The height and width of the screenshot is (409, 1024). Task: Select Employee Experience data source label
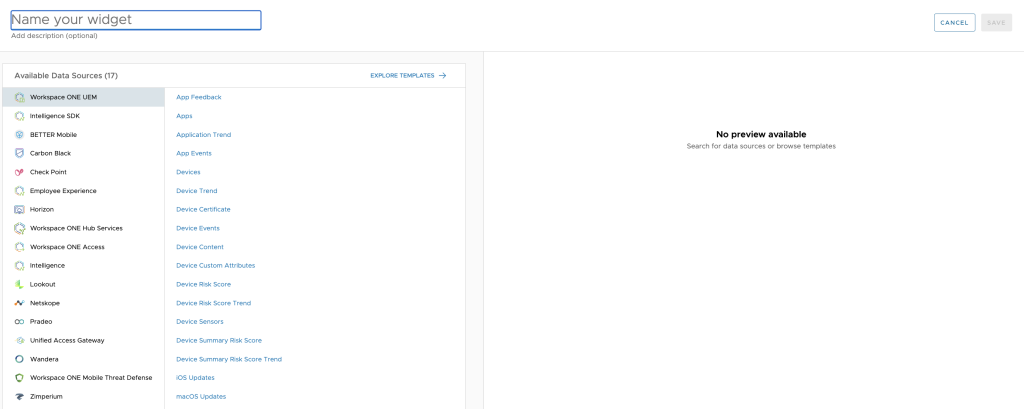point(63,191)
